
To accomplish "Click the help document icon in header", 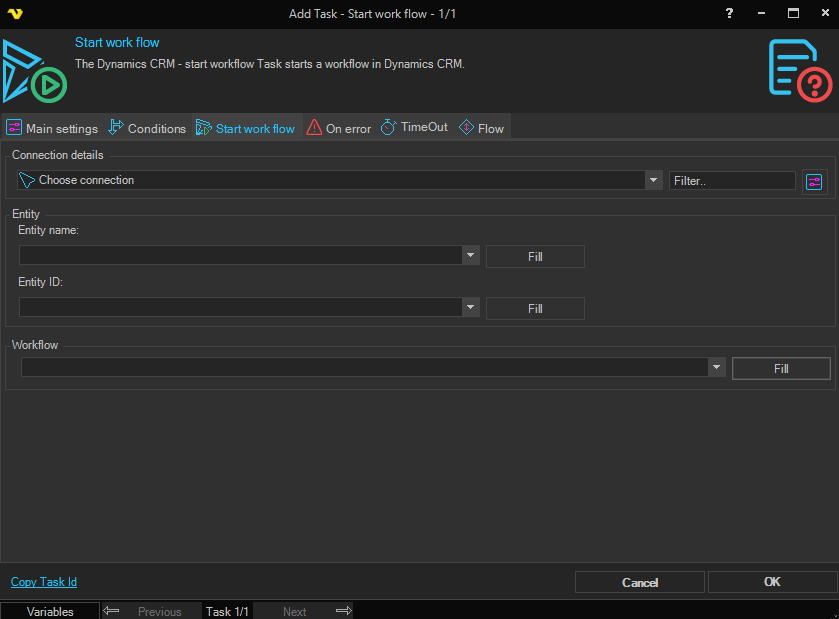I will point(799,69).
